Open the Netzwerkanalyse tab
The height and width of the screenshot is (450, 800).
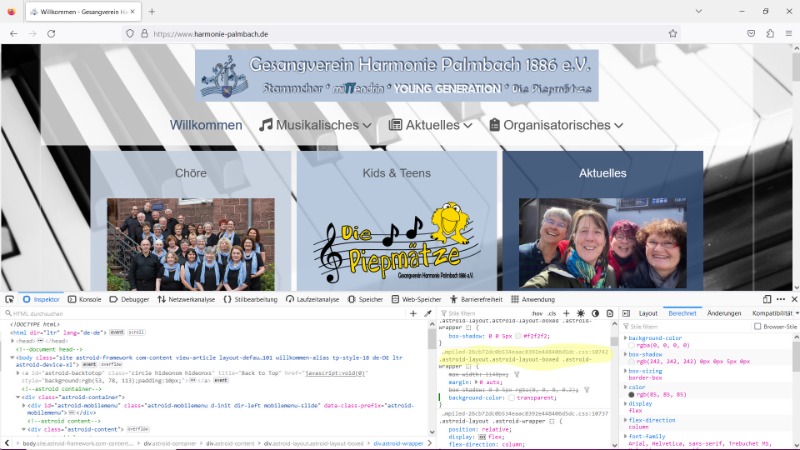tap(186, 299)
